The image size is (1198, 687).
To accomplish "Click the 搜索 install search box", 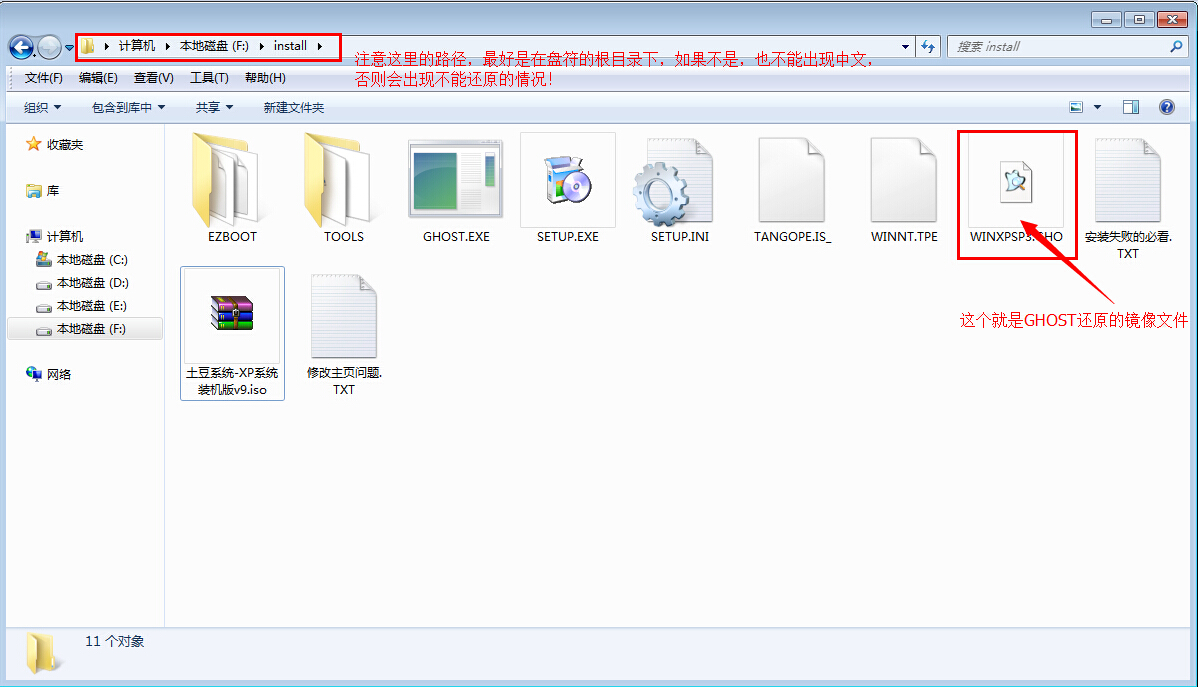I will (1060, 47).
